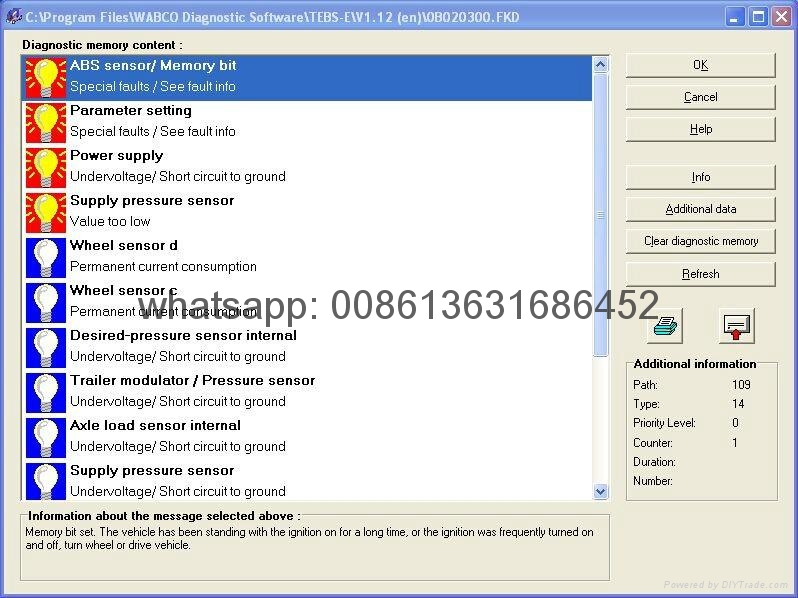Click yellow bulb icon beside Power supply
The image size is (798, 598).
tap(45, 166)
